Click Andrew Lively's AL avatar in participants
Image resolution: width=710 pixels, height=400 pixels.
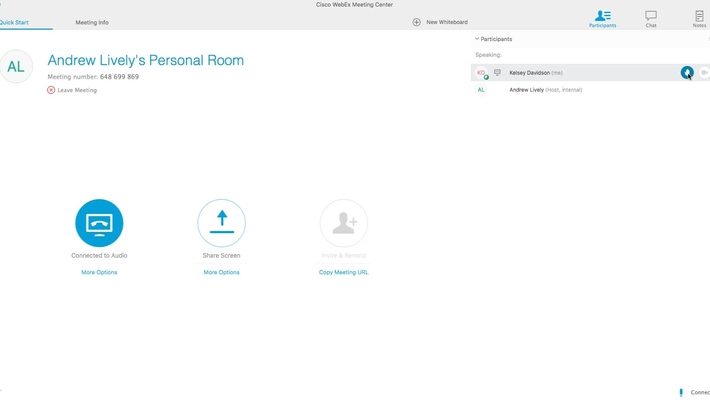pos(481,90)
